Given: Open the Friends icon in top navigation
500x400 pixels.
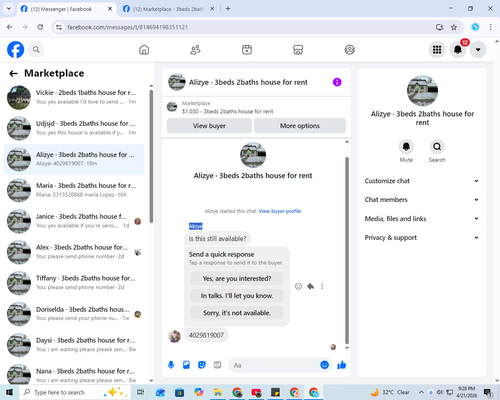Looking at the screenshot, I should [195, 50].
